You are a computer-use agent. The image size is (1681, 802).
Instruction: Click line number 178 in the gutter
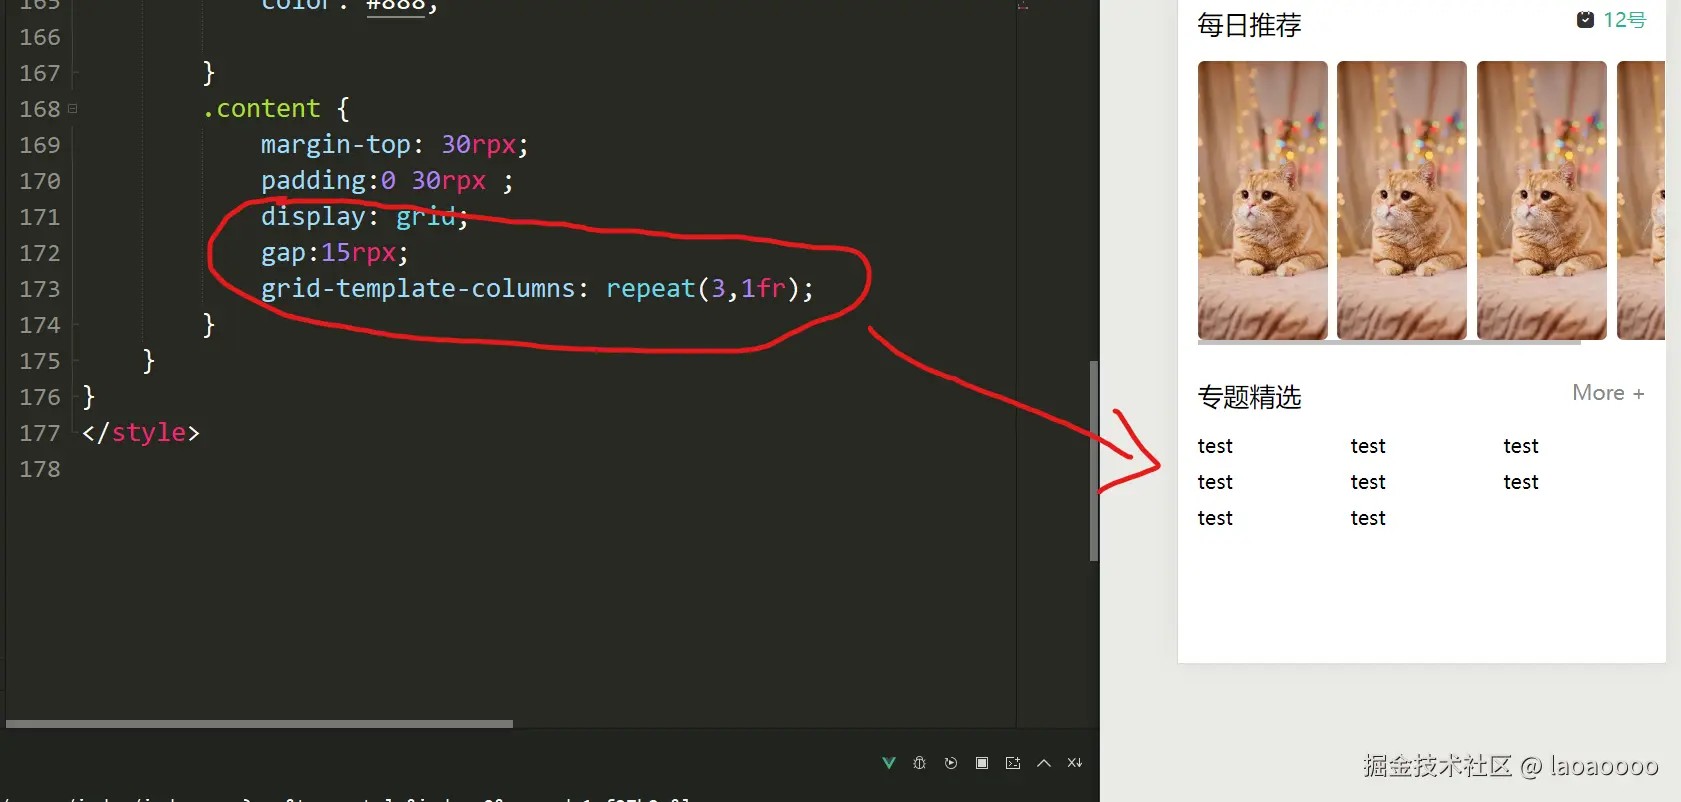(40, 469)
